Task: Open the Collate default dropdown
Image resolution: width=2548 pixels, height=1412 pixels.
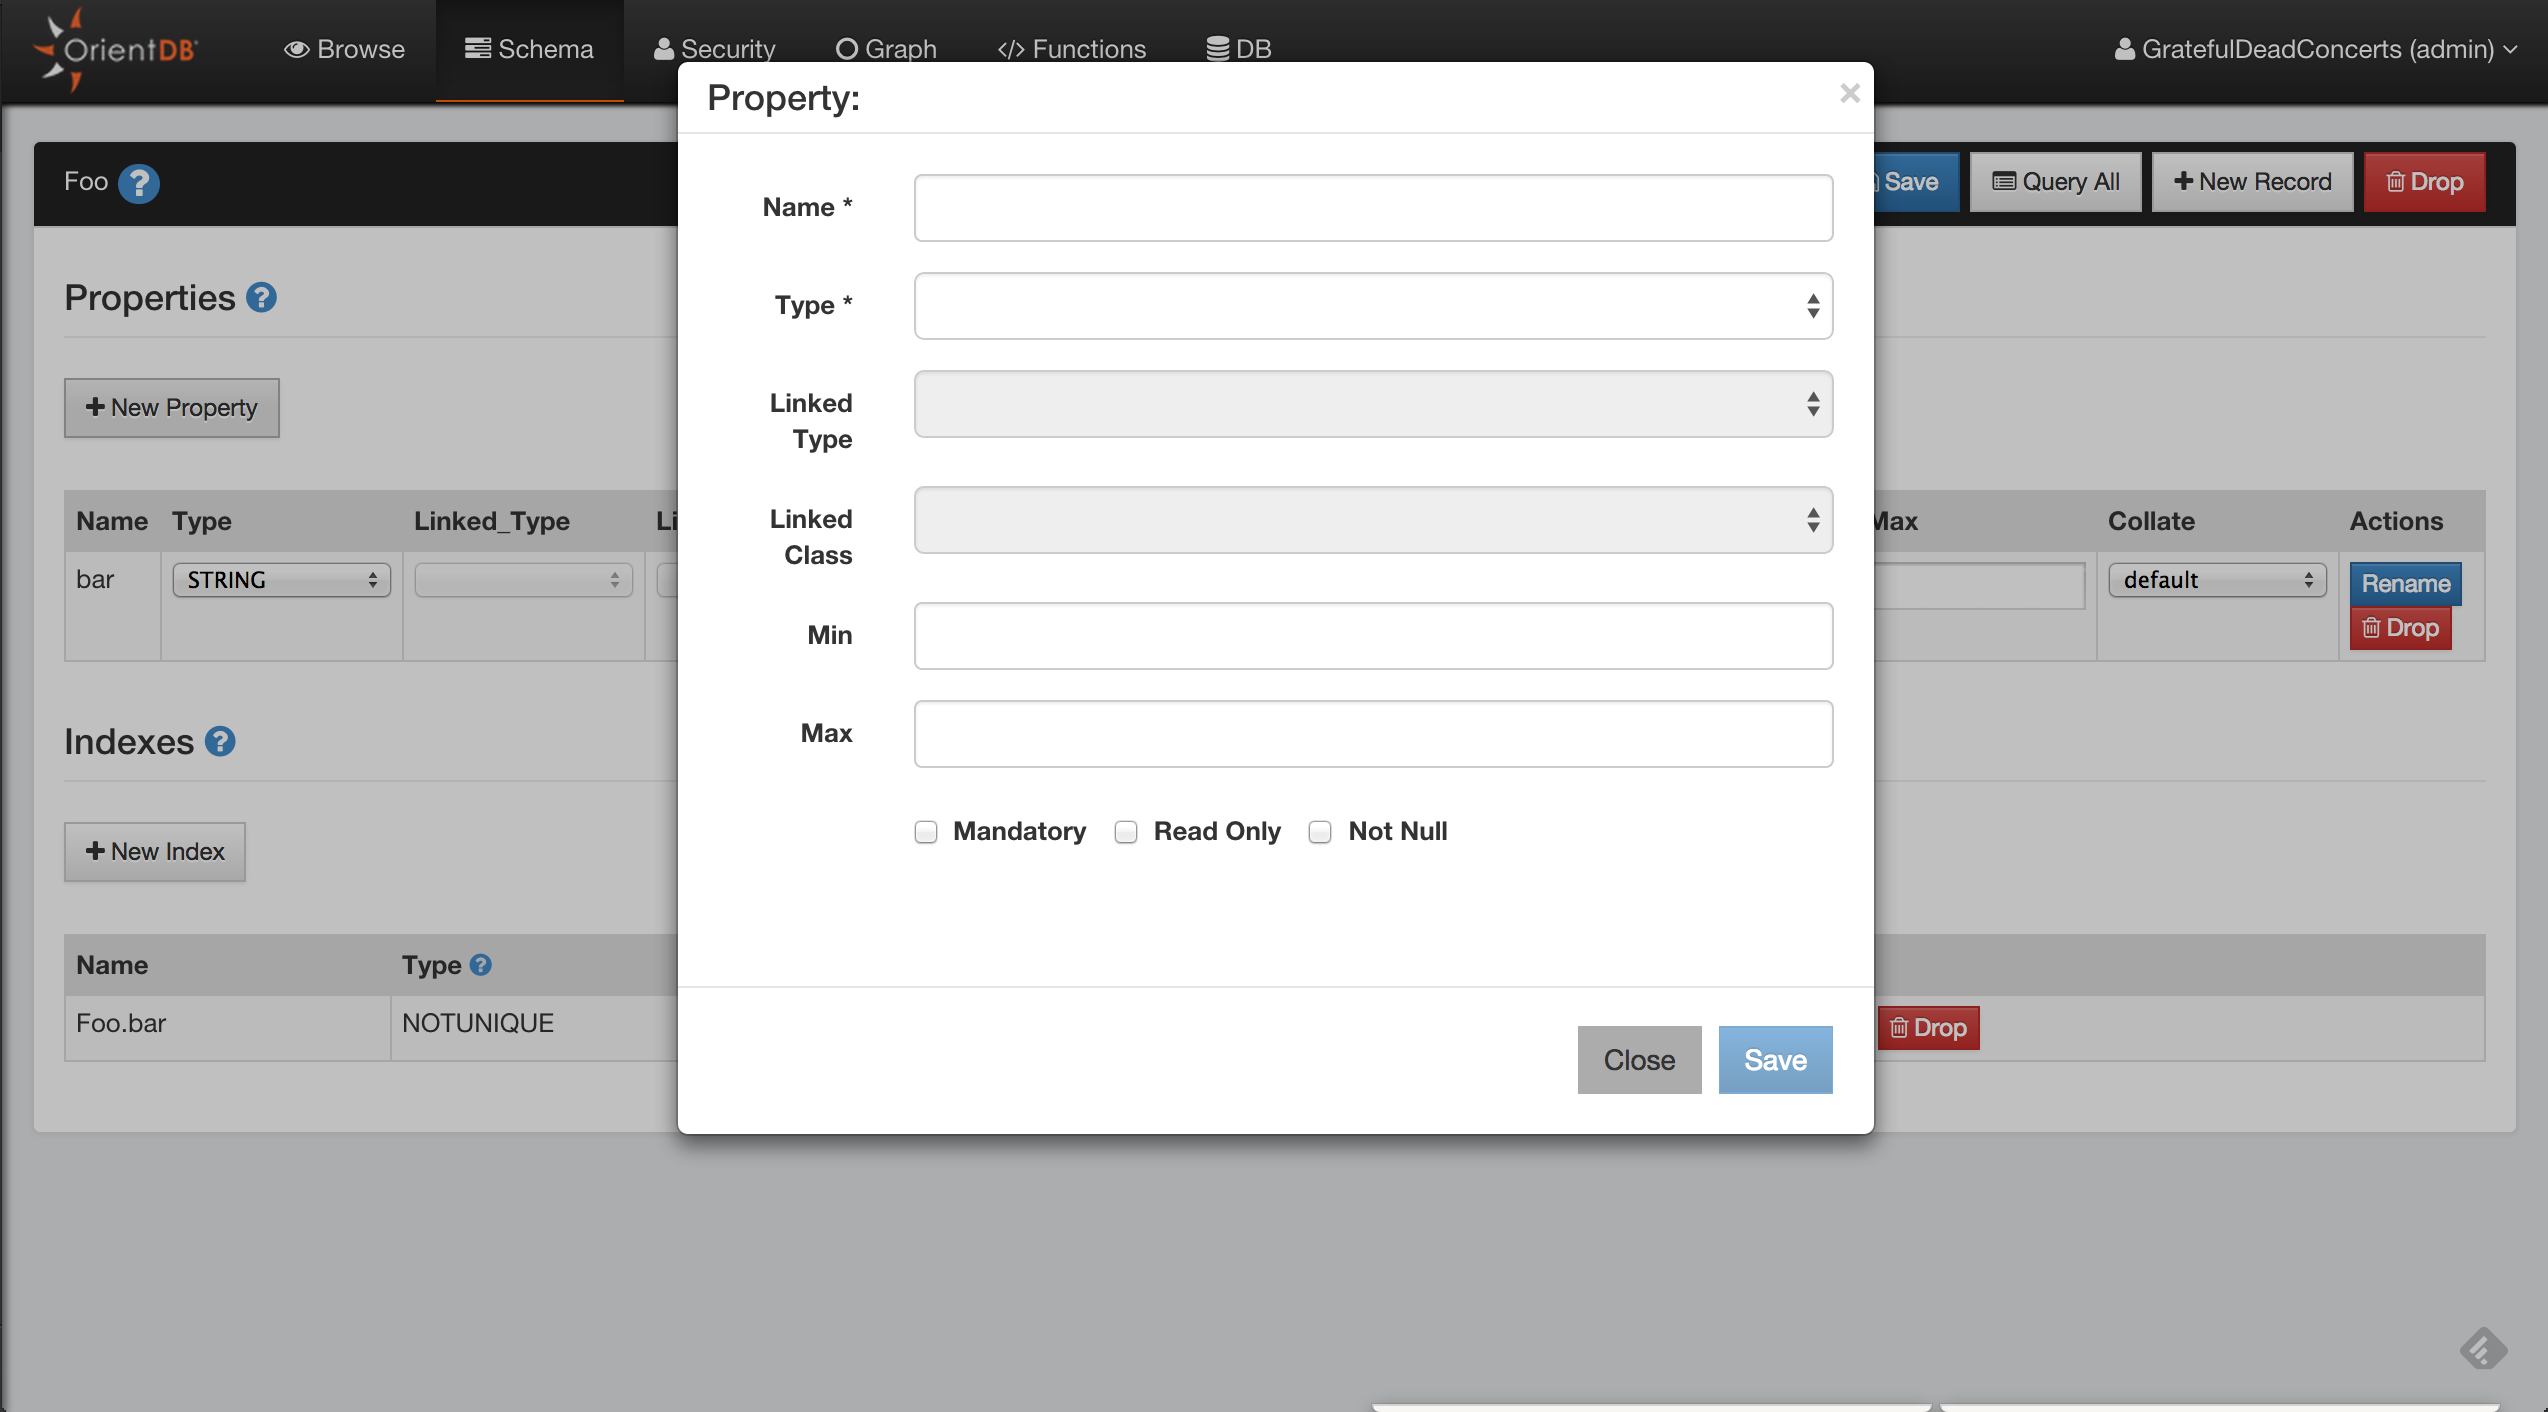Action: 2217,580
